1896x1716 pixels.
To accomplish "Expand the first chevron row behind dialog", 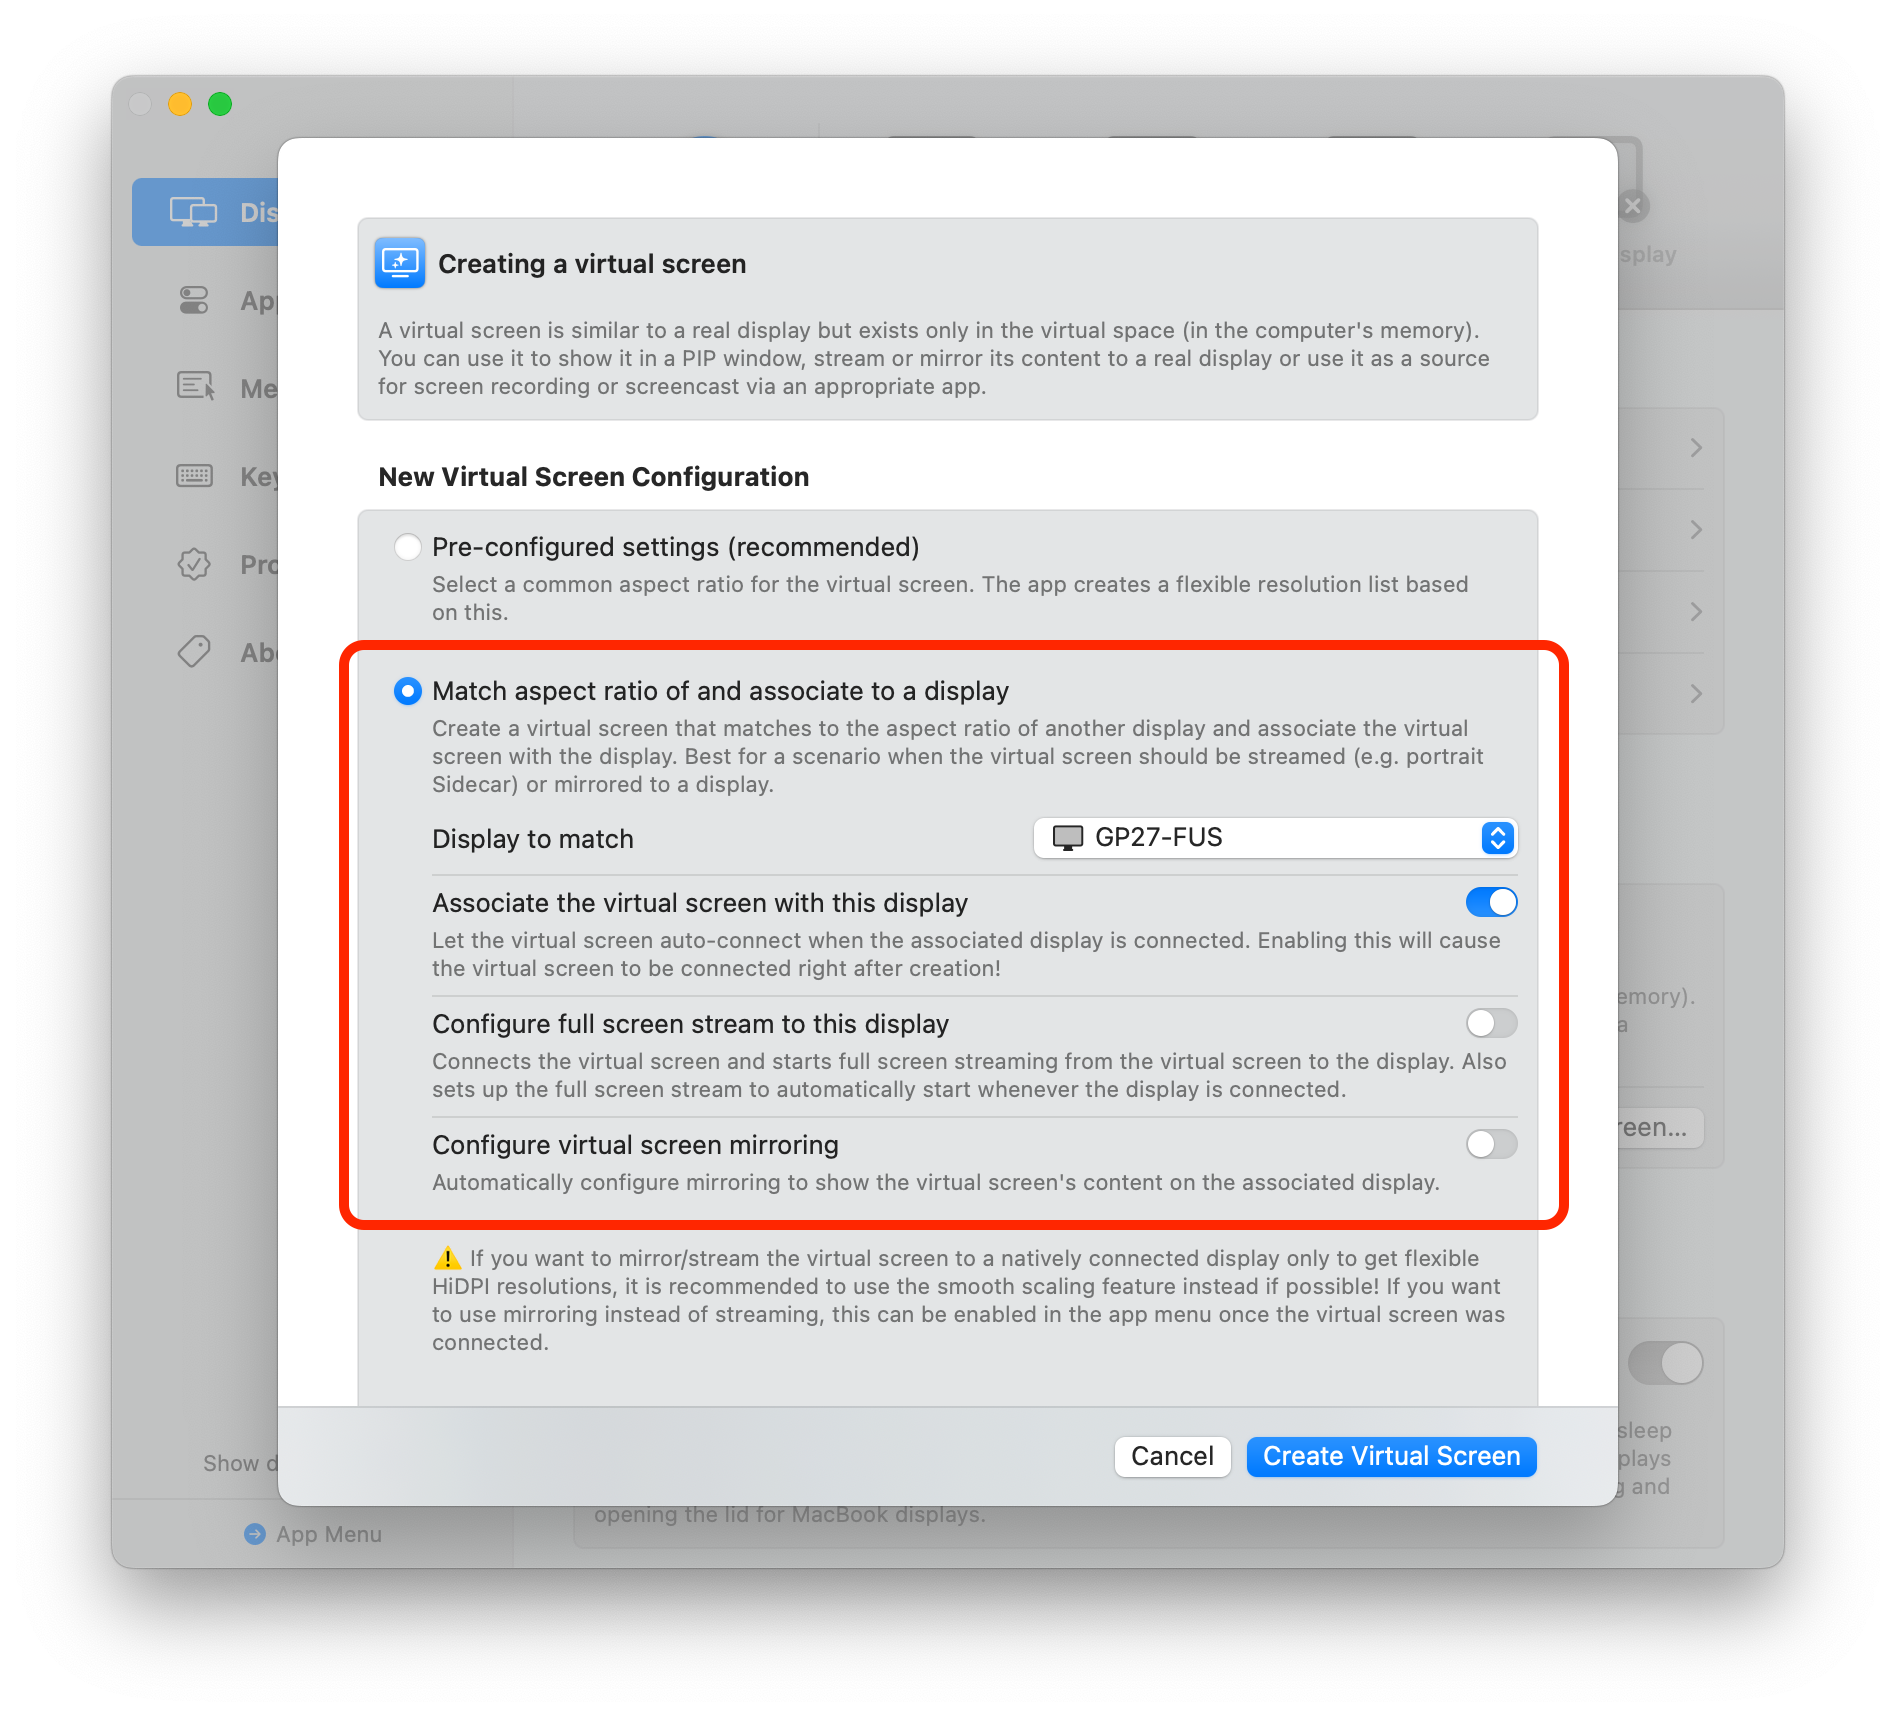I will tap(1696, 448).
